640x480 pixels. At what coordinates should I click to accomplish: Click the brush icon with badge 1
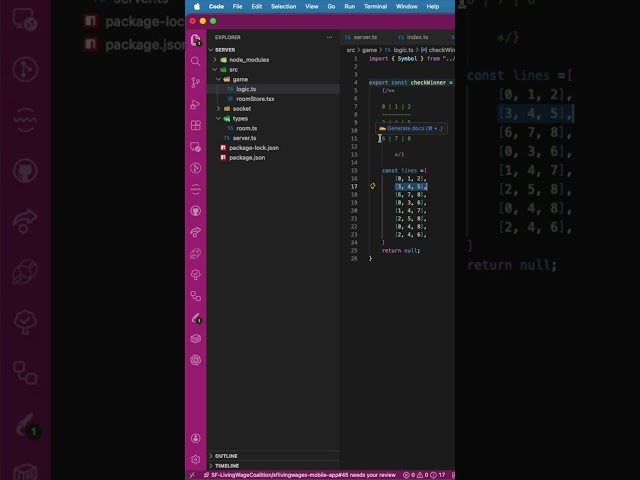196,318
